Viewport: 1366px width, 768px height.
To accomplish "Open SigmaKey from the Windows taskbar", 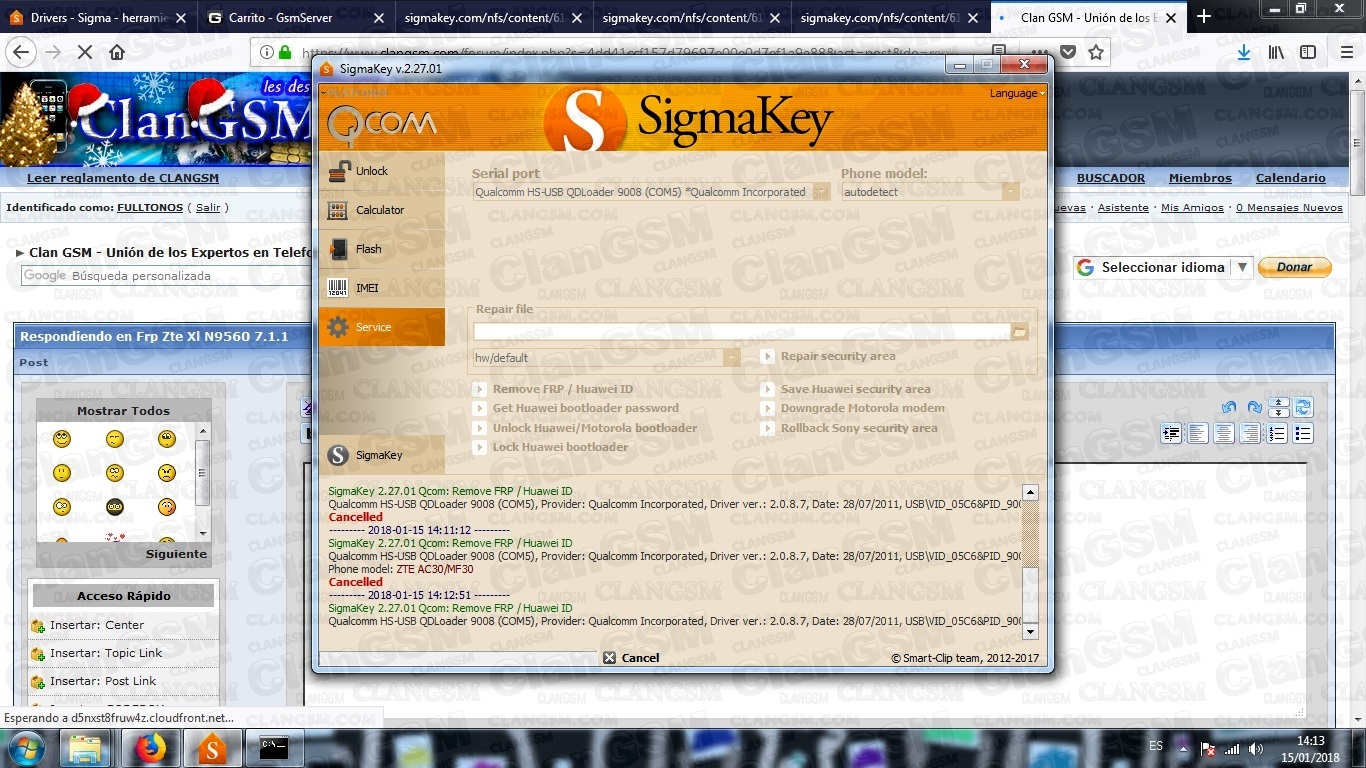I will pos(213,747).
